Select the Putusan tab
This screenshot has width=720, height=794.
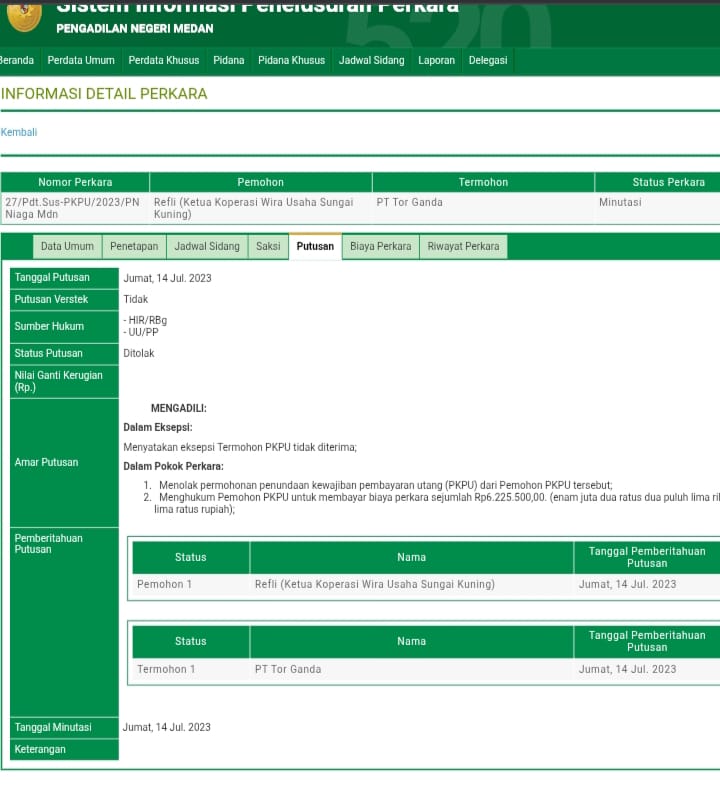pos(315,246)
